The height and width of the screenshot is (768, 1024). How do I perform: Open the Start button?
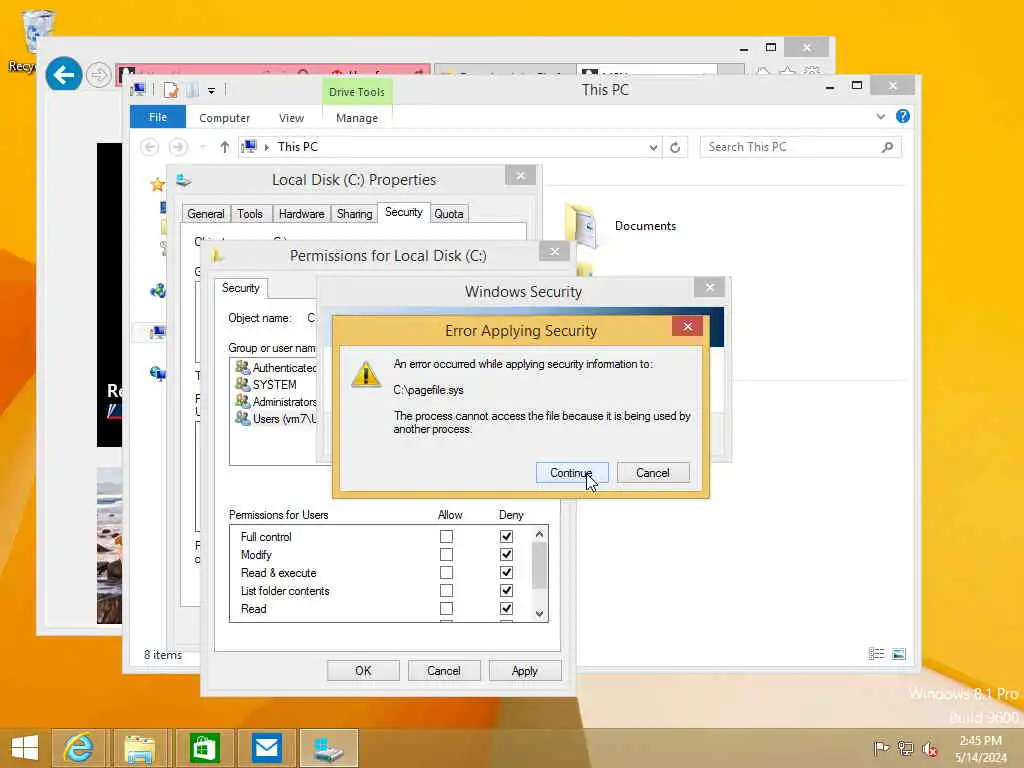(25, 748)
